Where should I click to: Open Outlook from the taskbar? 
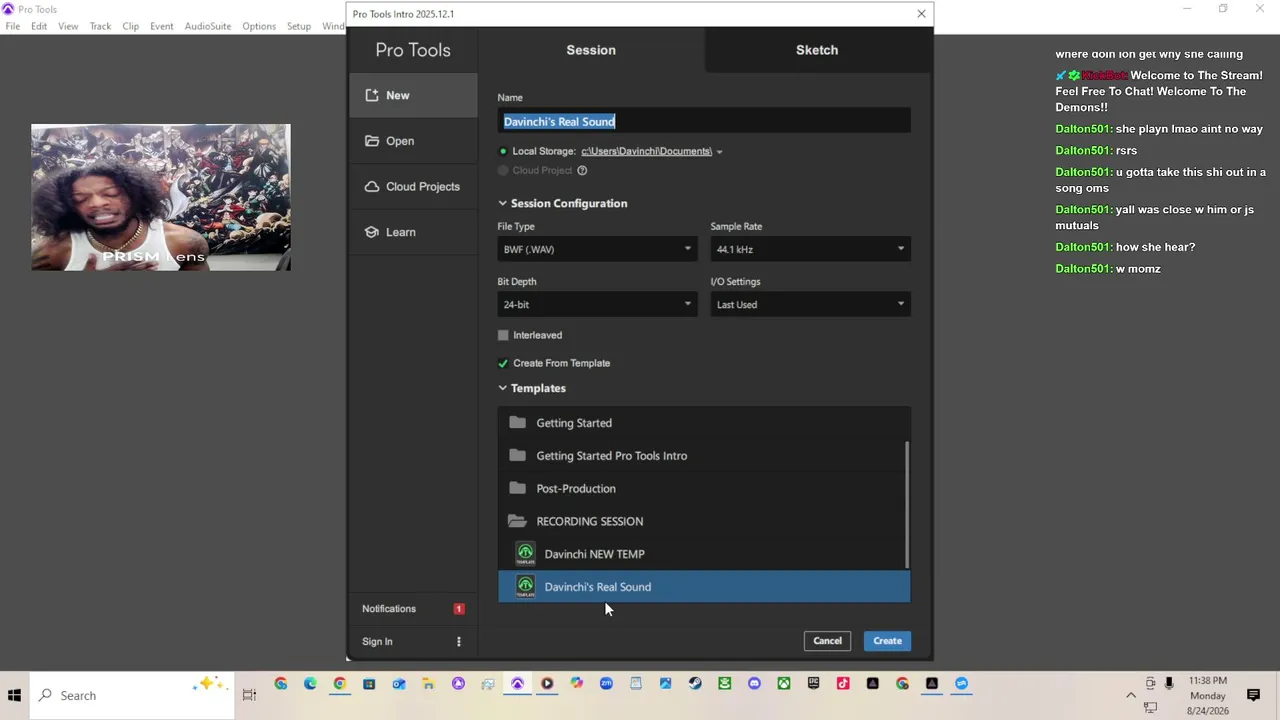[399, 684]
